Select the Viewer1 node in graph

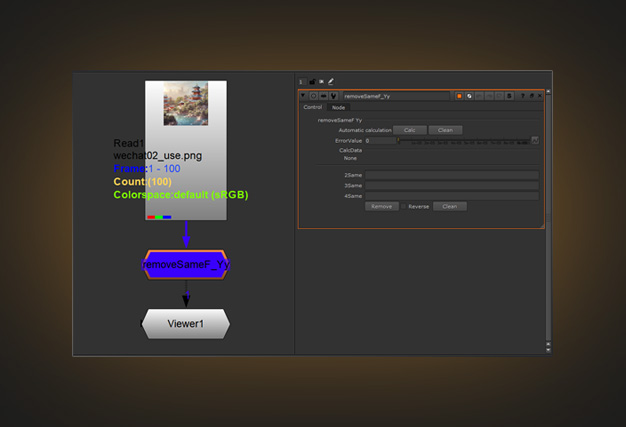coord(185,324)
